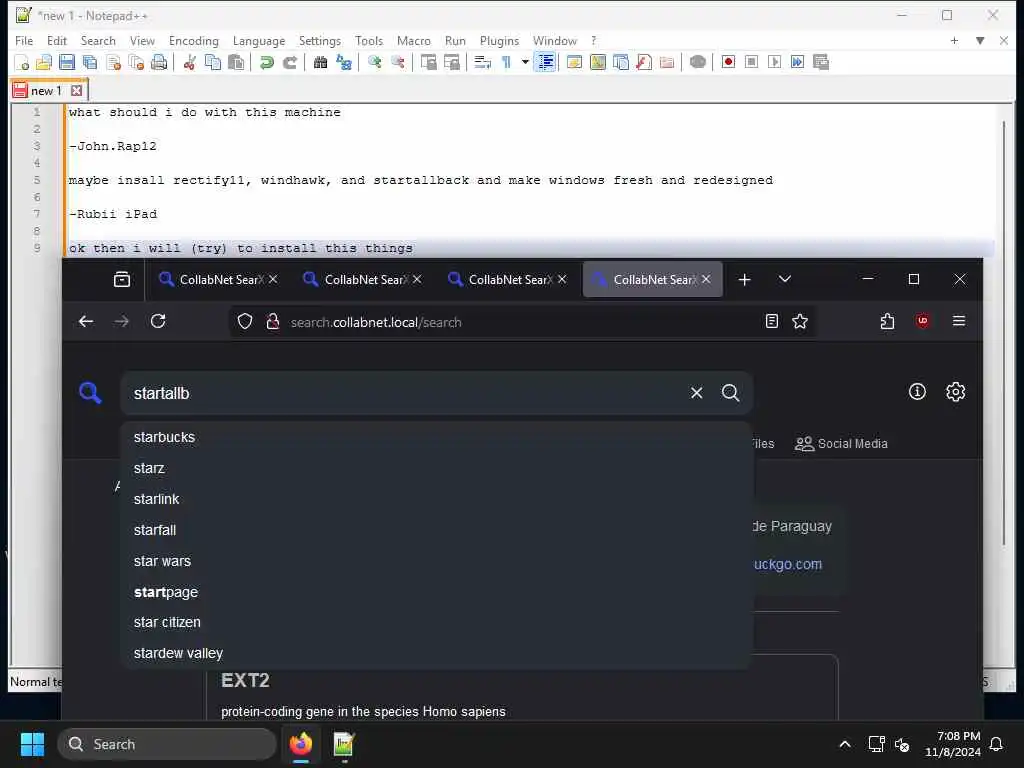The width and height of the screenshot is (1024, 768).
Task: Toggle word wrap in Notepad++ toolbar
Action: coord(483,63)
